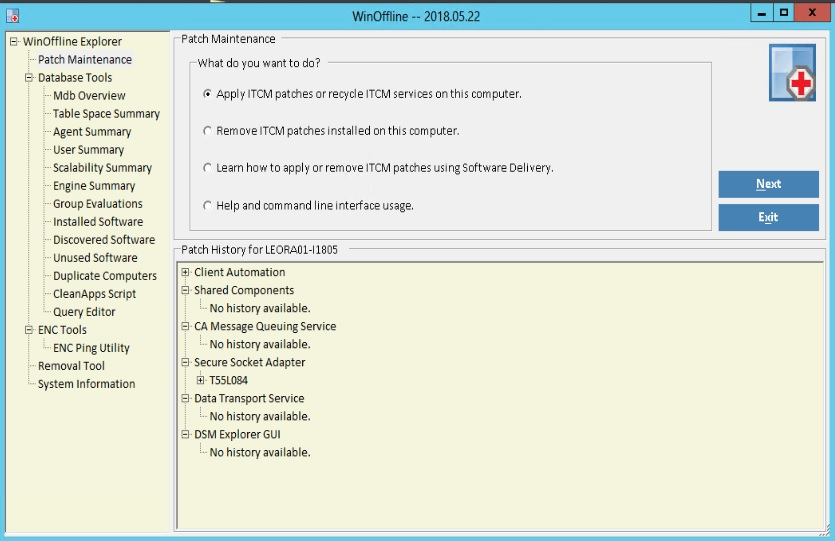835x541 pixels.
Task: Expand the Client Automation history node
Action: tap(186, 272)
